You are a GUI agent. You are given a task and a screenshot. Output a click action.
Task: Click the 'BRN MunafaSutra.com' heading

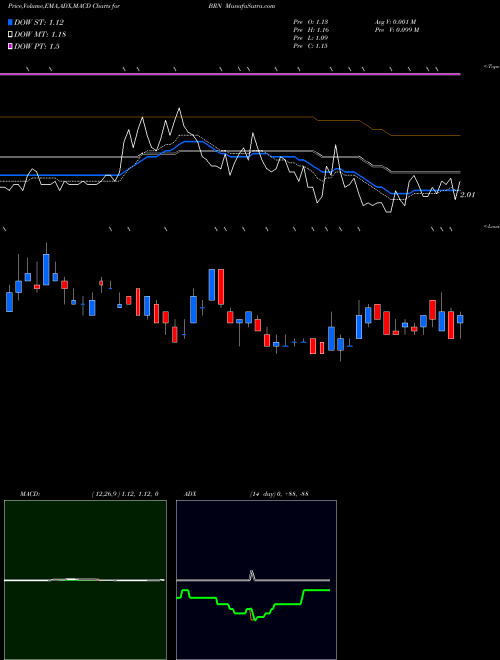pos(241,6)
